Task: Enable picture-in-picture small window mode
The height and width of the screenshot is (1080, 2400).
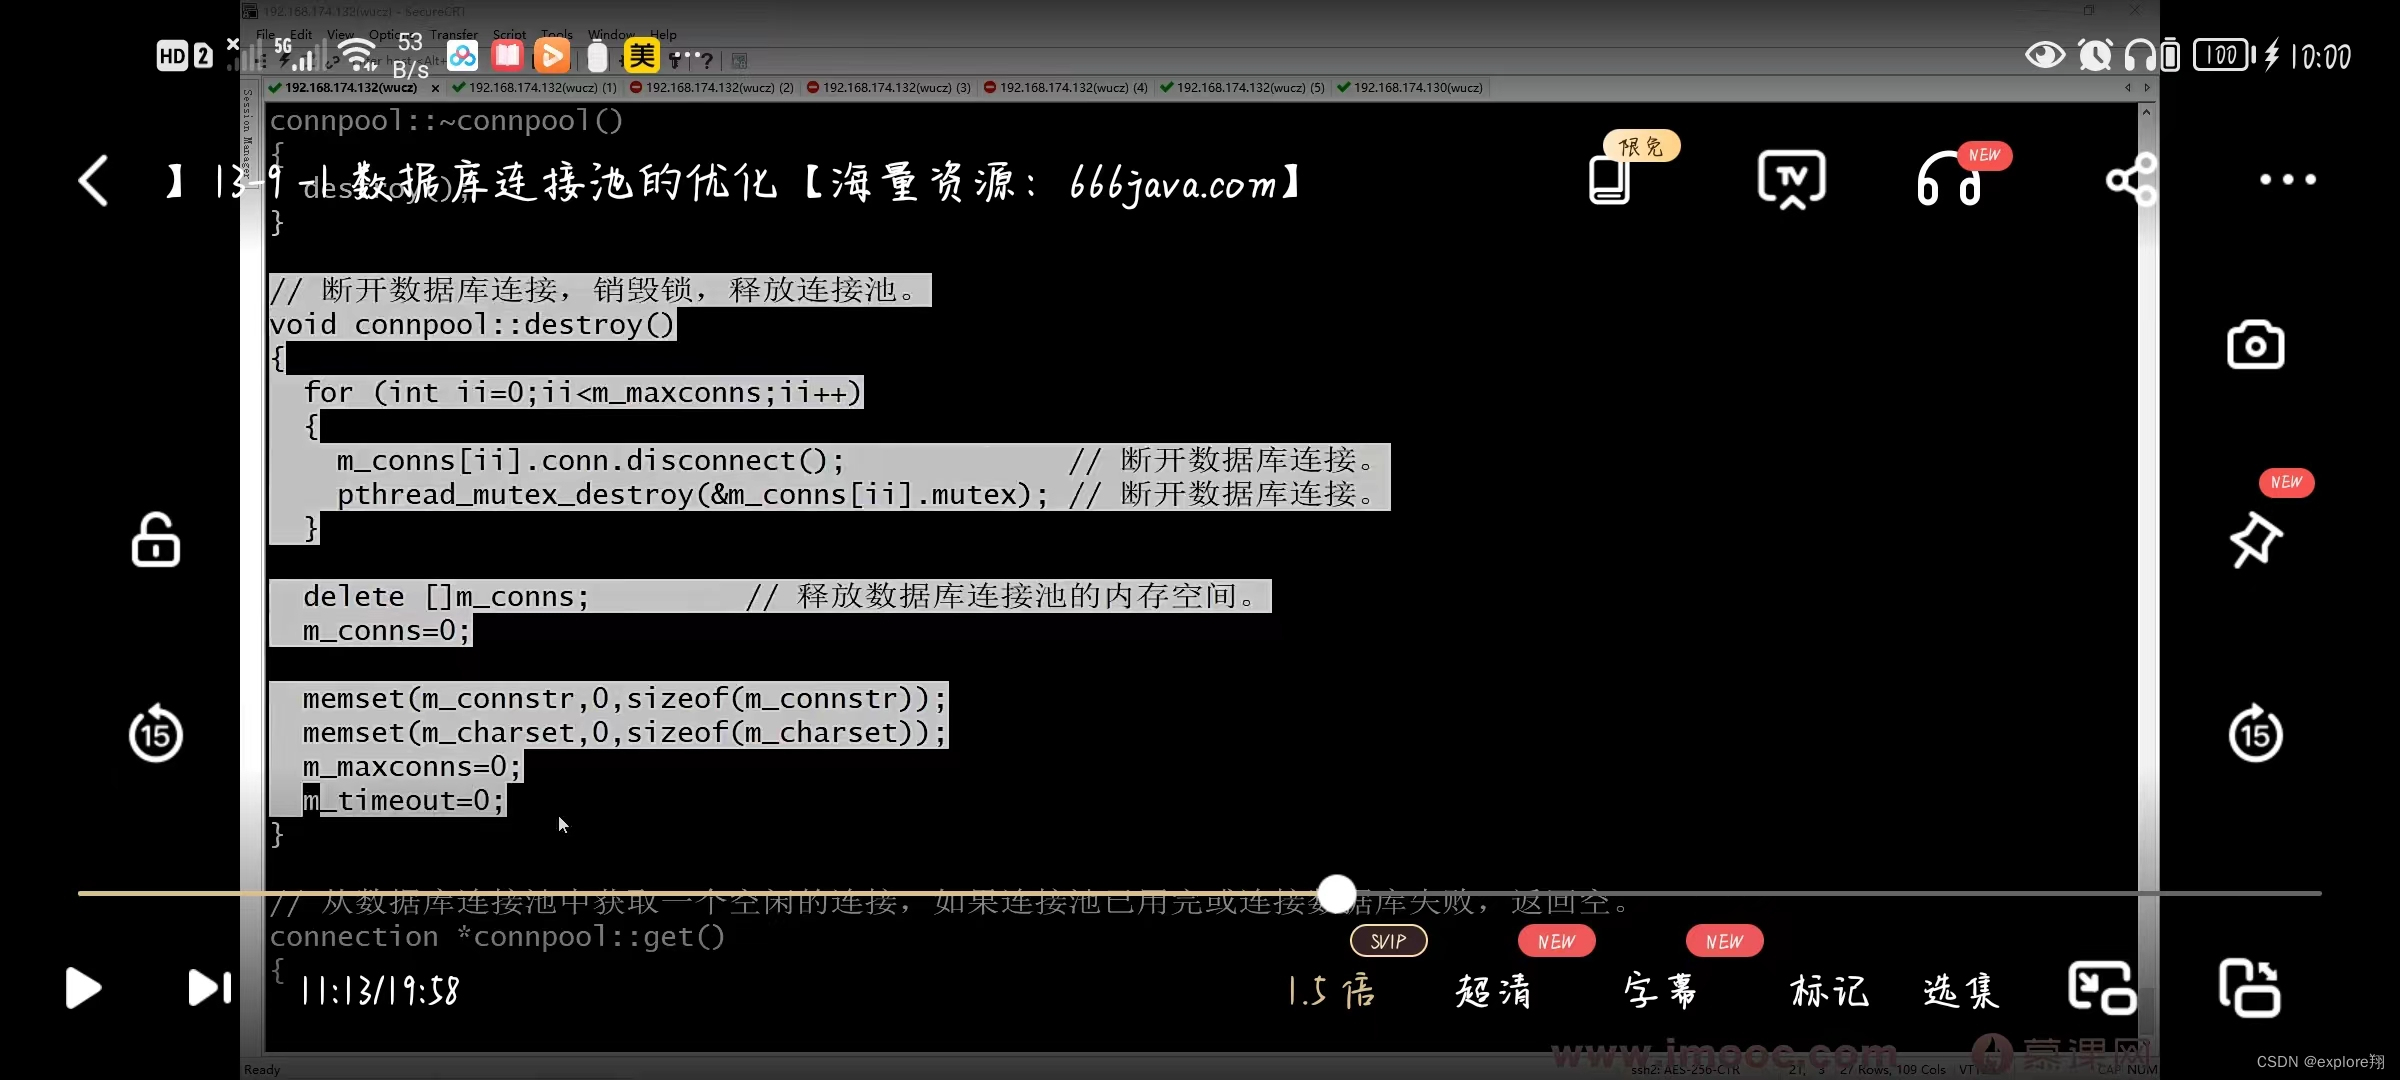Action: 2102,988
